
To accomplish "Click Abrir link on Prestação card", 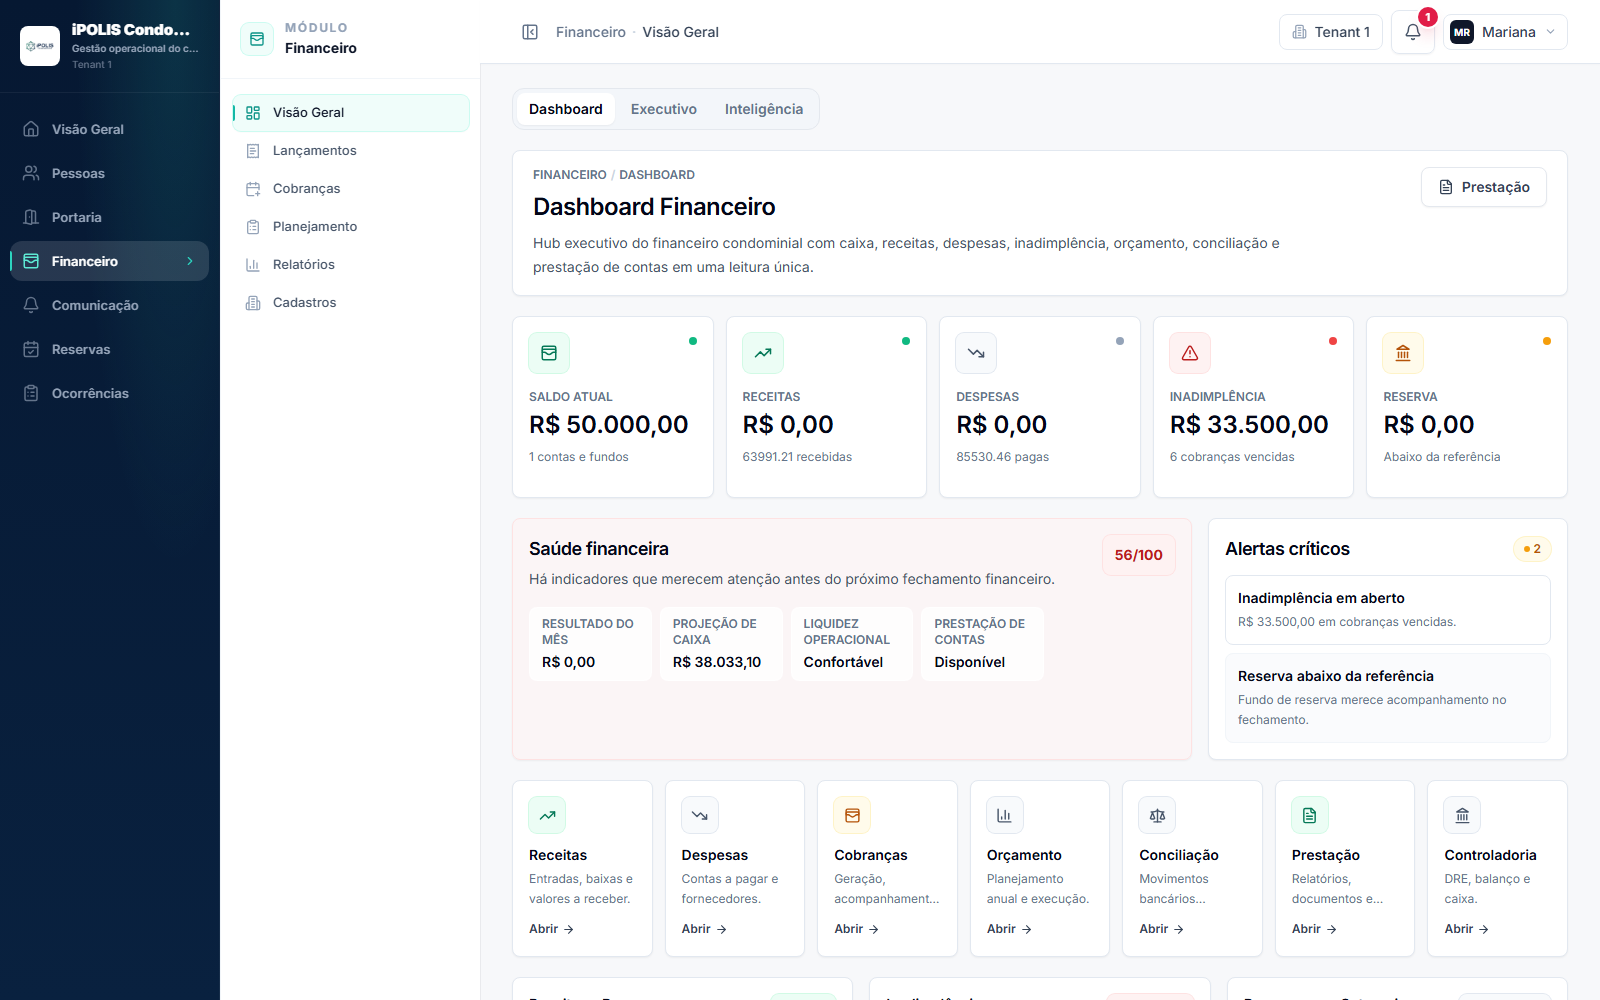I will tap(1314, 929).
